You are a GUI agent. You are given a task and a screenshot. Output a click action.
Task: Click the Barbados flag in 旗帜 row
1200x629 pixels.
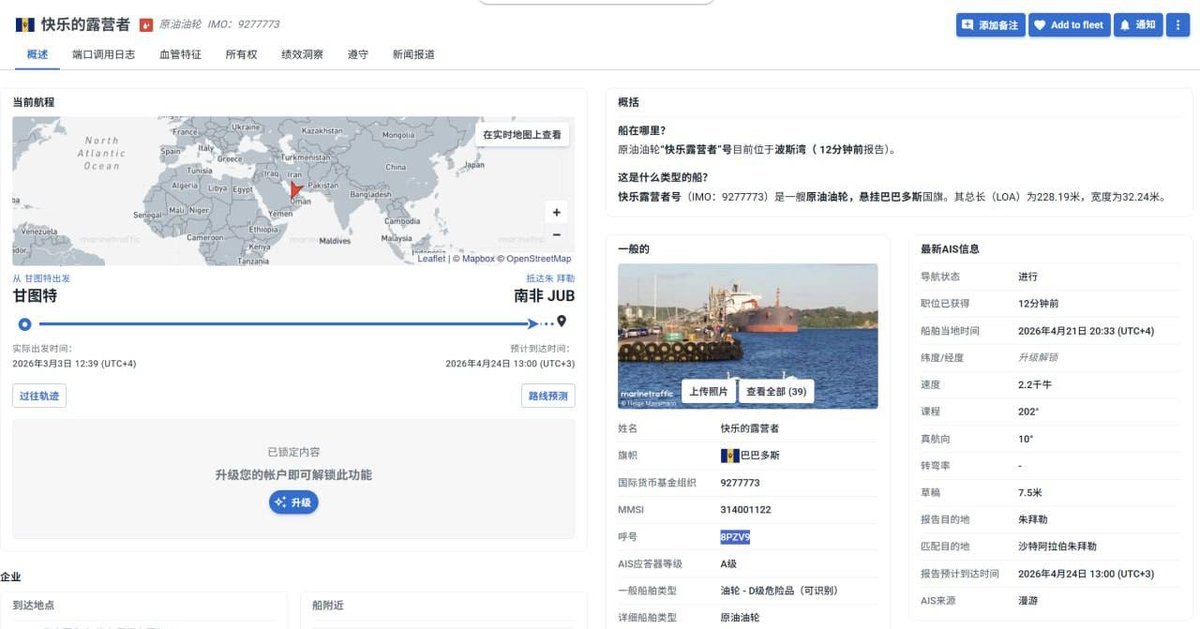coord(729,455)
